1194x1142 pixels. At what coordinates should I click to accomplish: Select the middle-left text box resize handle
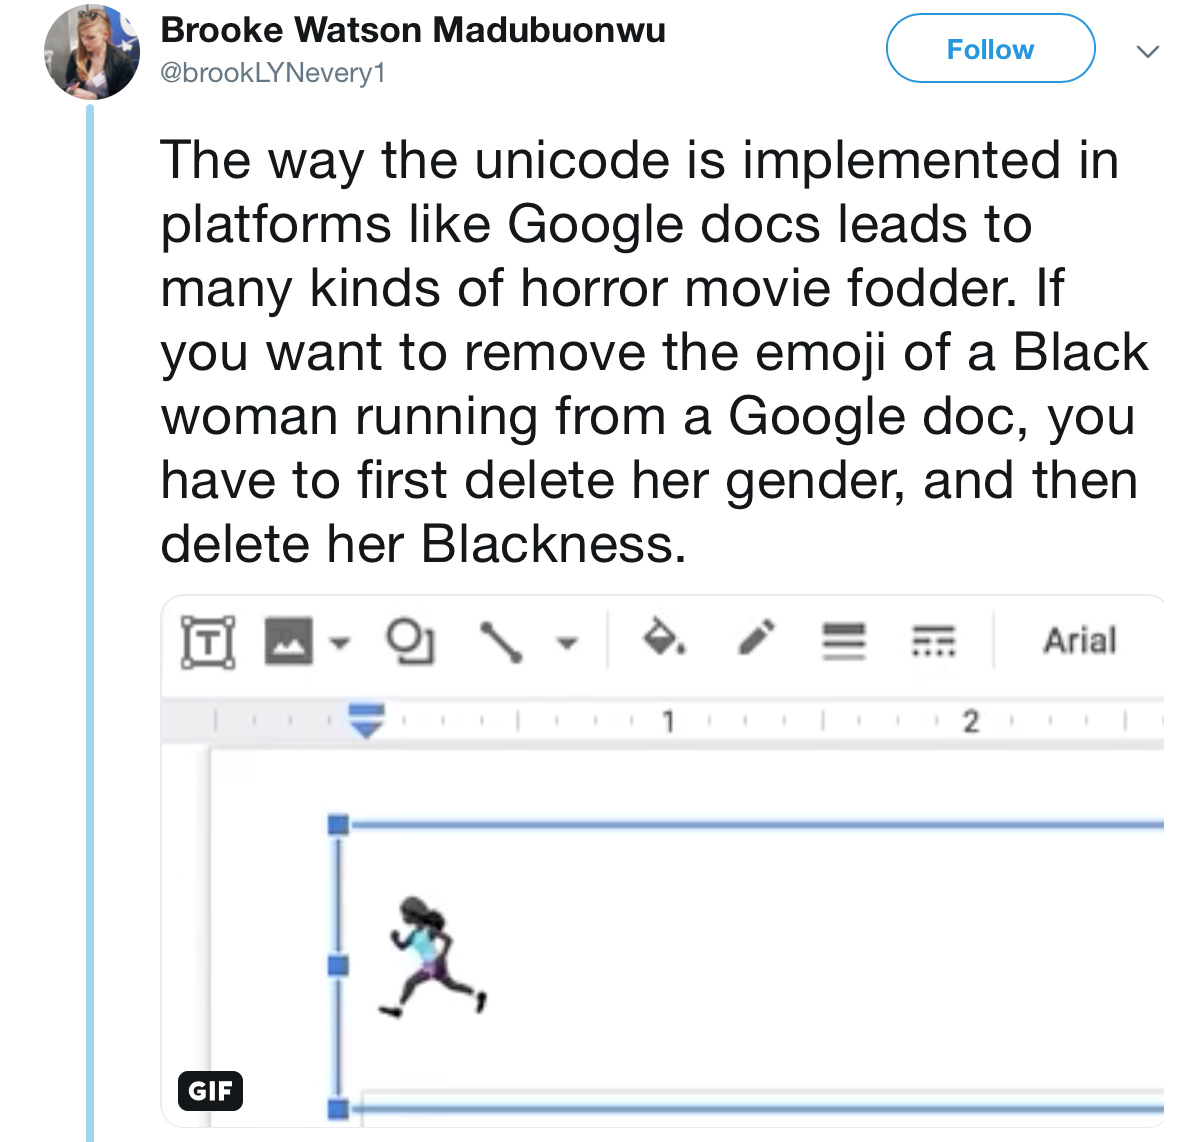[338, 966]
